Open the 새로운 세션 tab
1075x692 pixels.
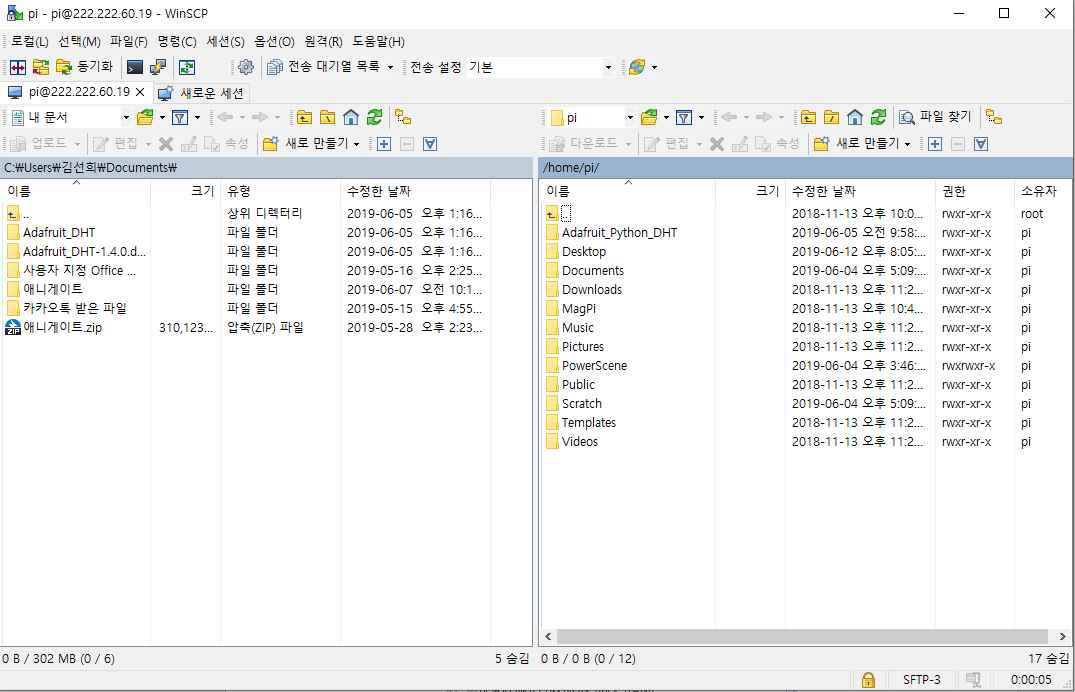(x=201, y=93)
